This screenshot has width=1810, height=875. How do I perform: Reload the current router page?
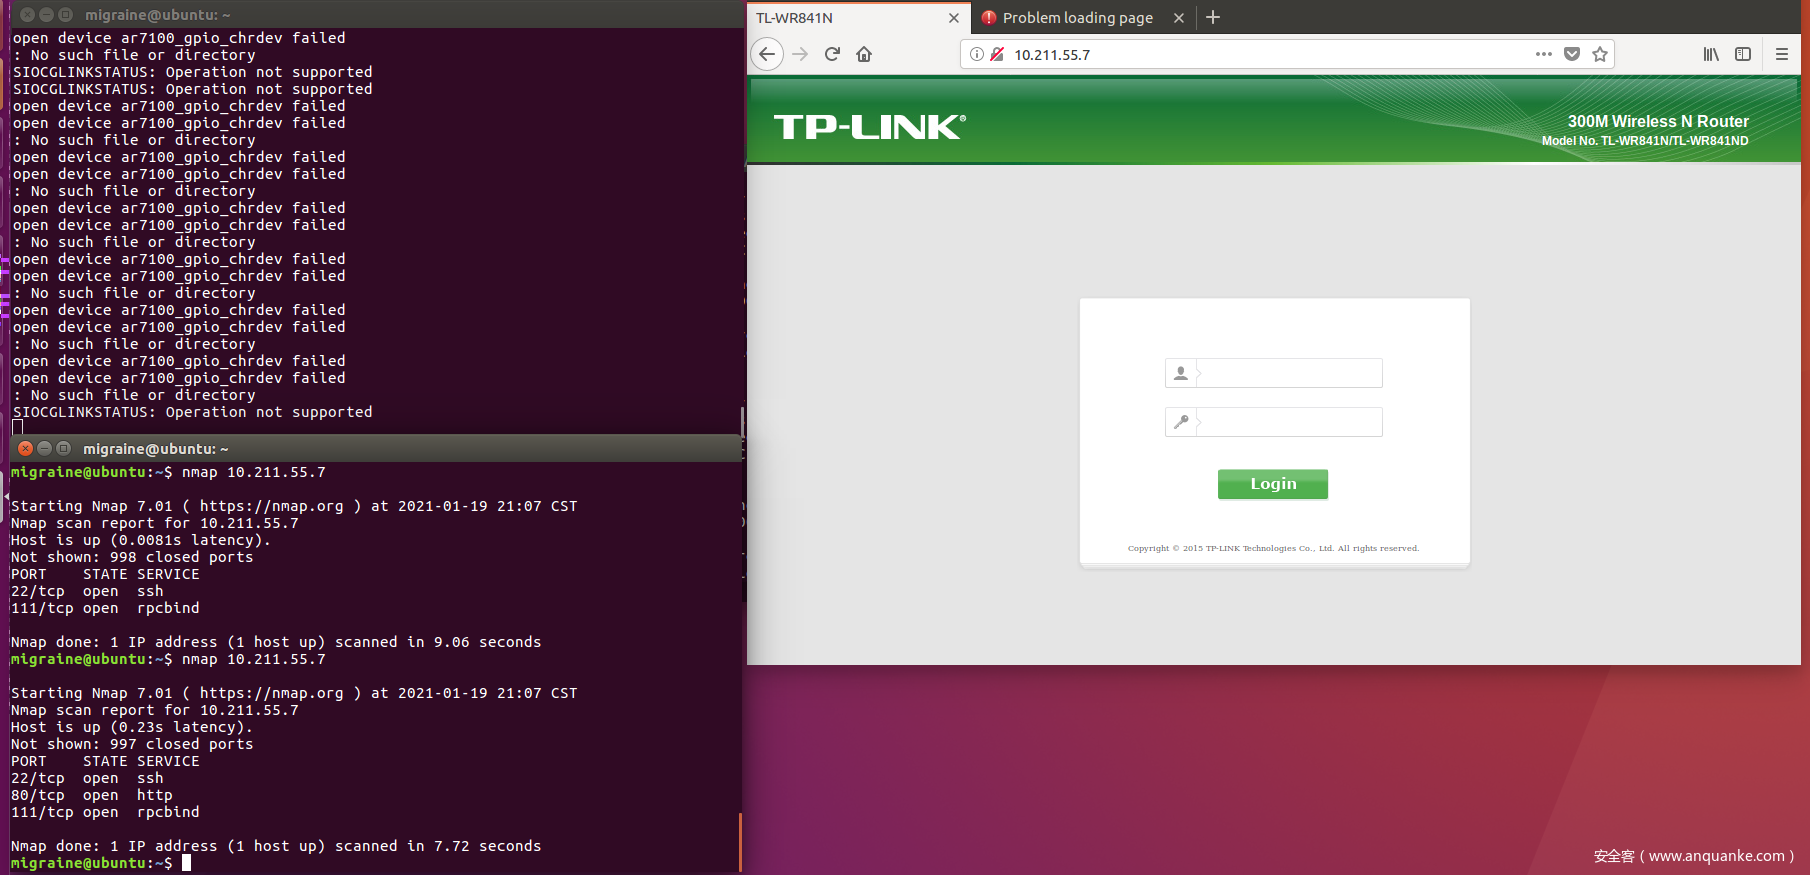[x=832, y=54]
